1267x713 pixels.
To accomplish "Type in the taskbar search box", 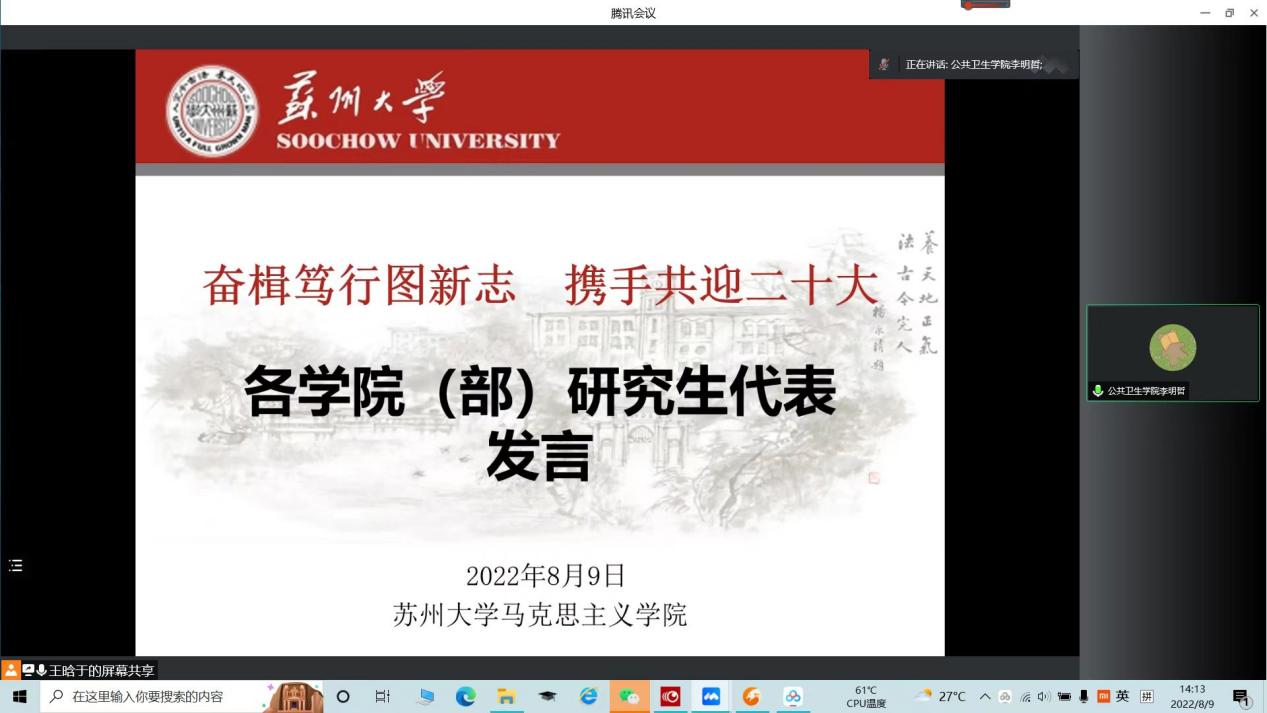I will (150, 697).
